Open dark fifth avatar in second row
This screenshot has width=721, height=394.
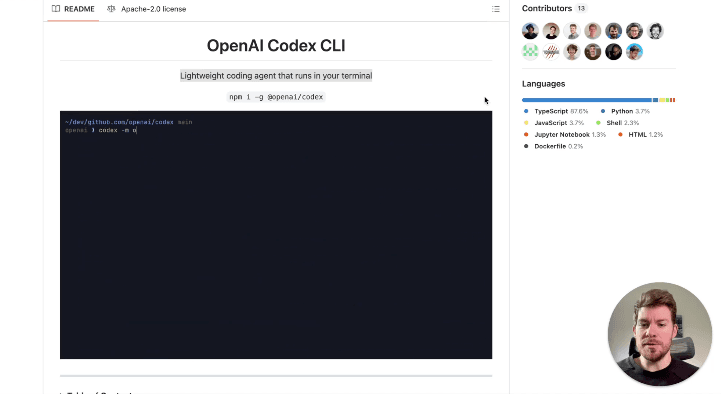[x=613, y=51]
